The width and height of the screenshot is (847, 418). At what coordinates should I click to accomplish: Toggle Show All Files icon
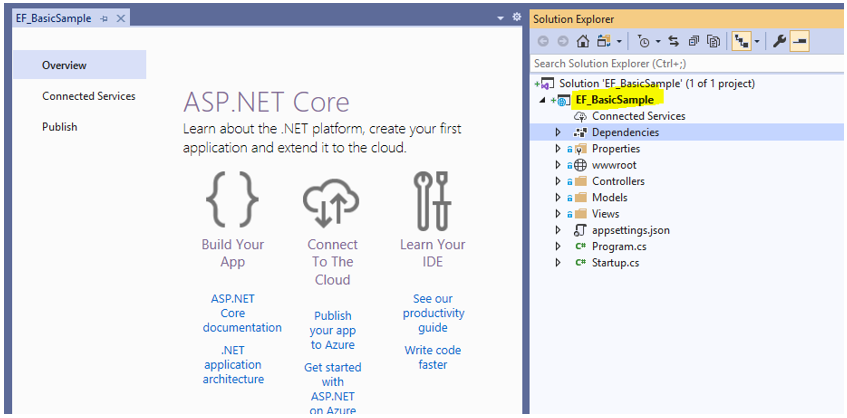point(714,42)
